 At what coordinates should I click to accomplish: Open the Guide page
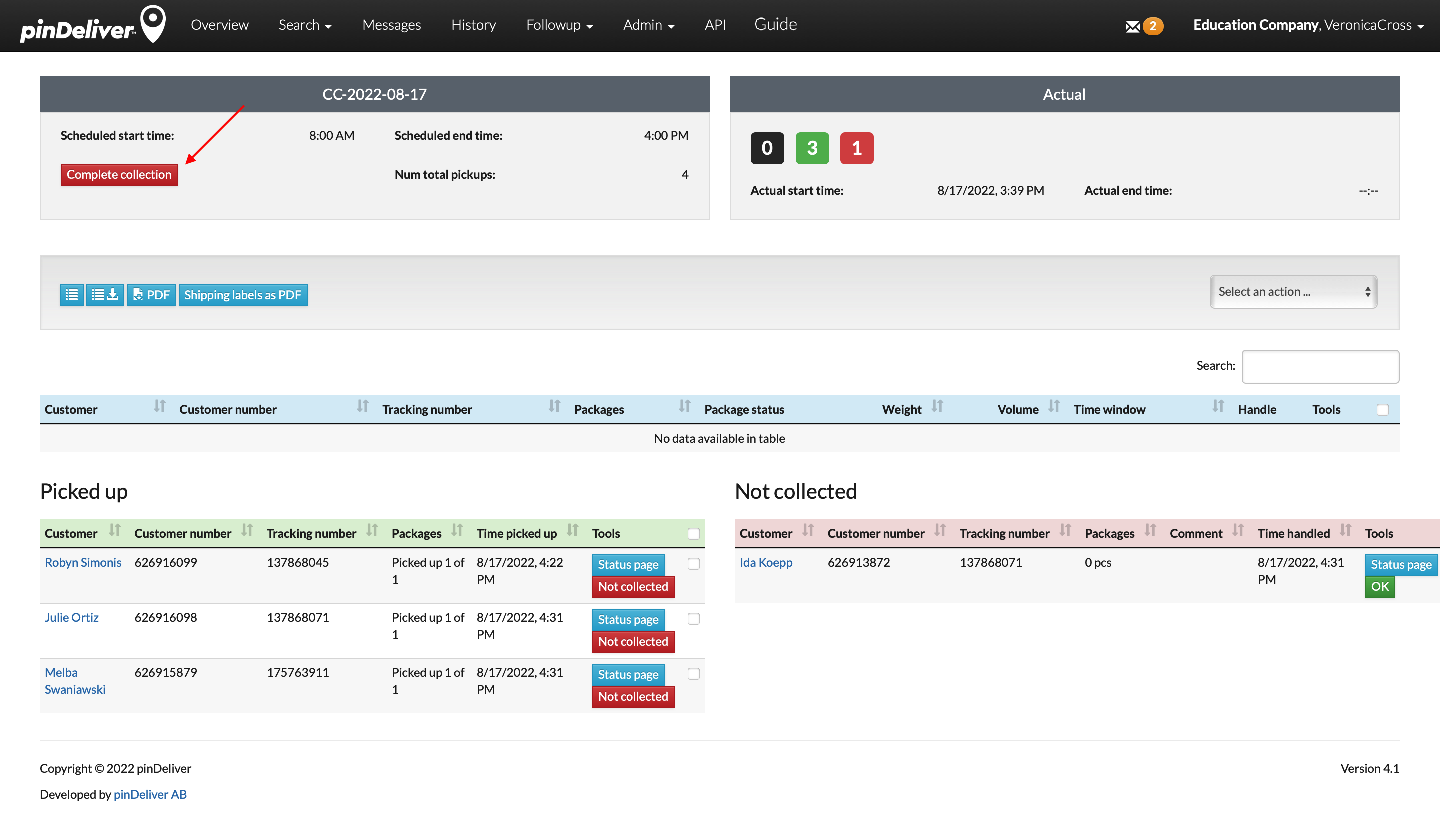coord(776,24)
